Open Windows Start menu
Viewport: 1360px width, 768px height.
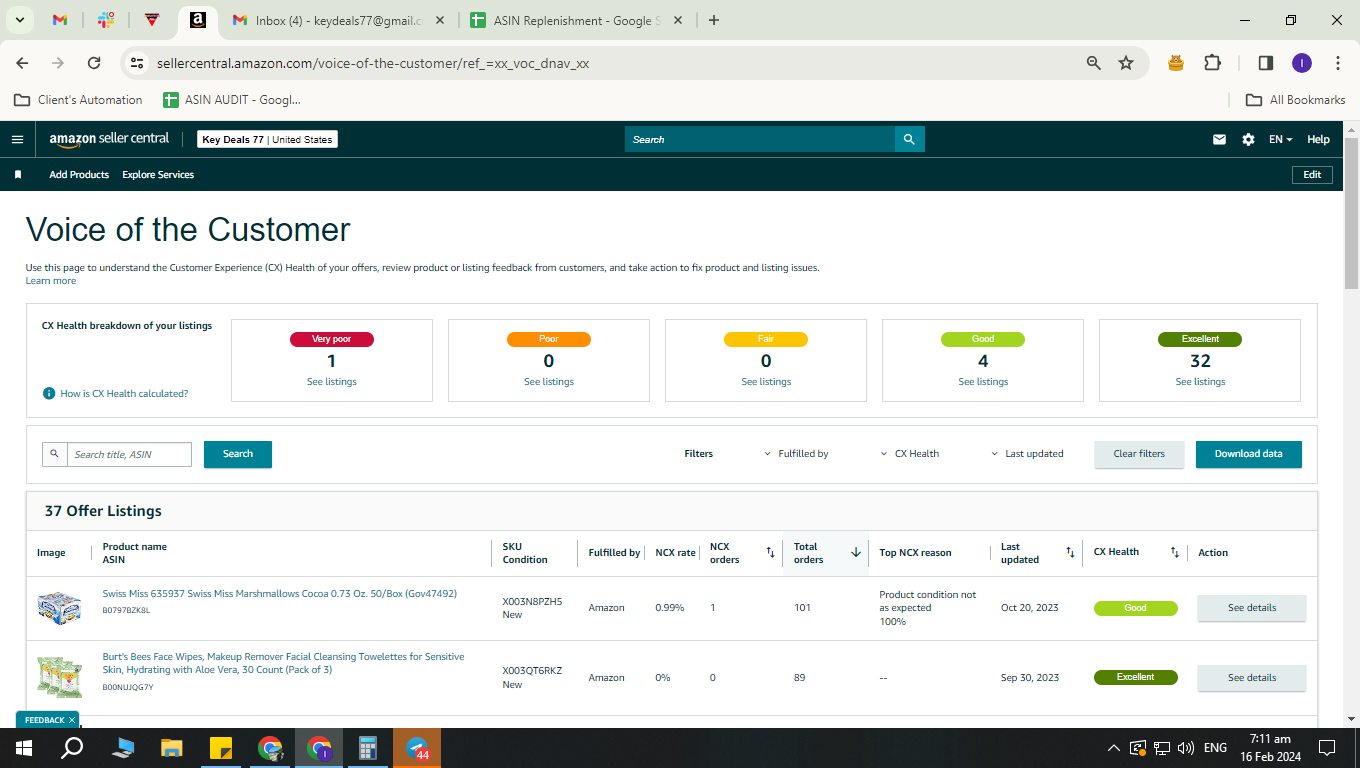[x=23, y=748]
